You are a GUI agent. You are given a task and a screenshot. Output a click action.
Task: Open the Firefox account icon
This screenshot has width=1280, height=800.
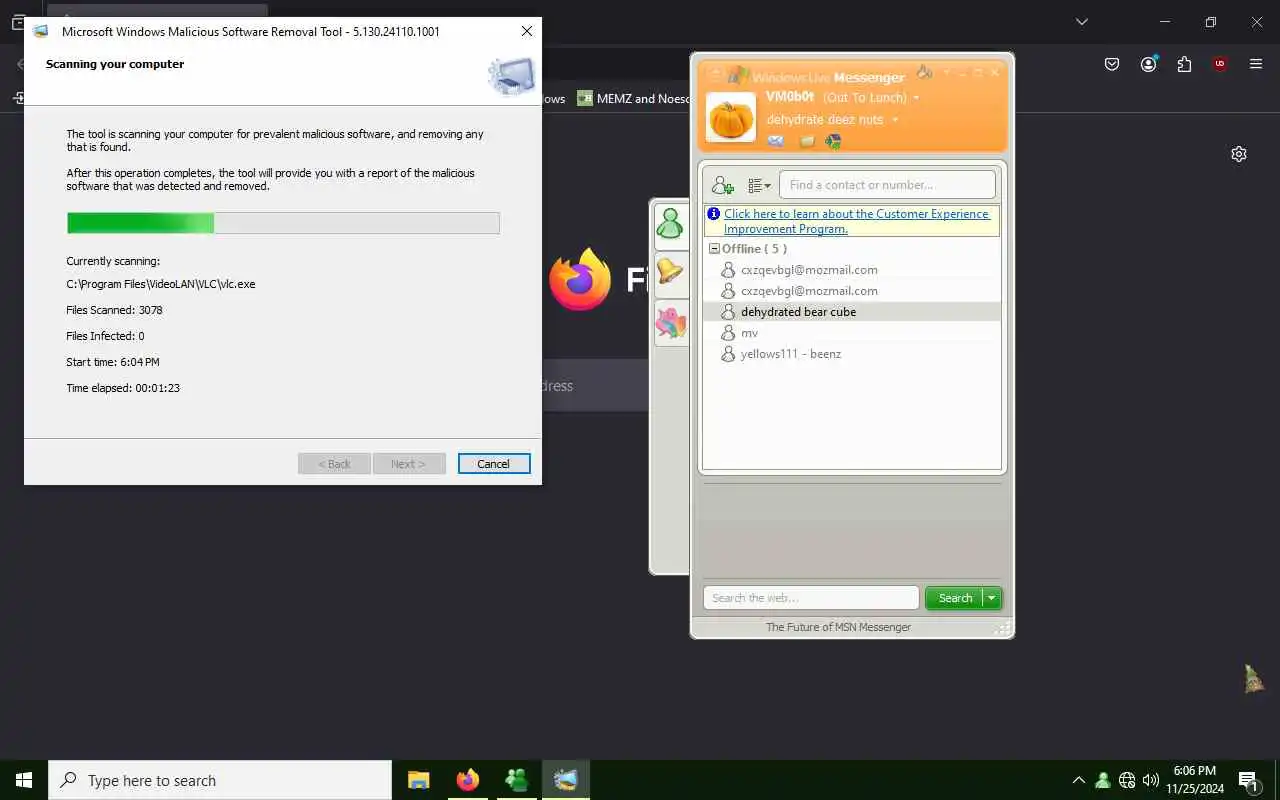pos(1148,64)
